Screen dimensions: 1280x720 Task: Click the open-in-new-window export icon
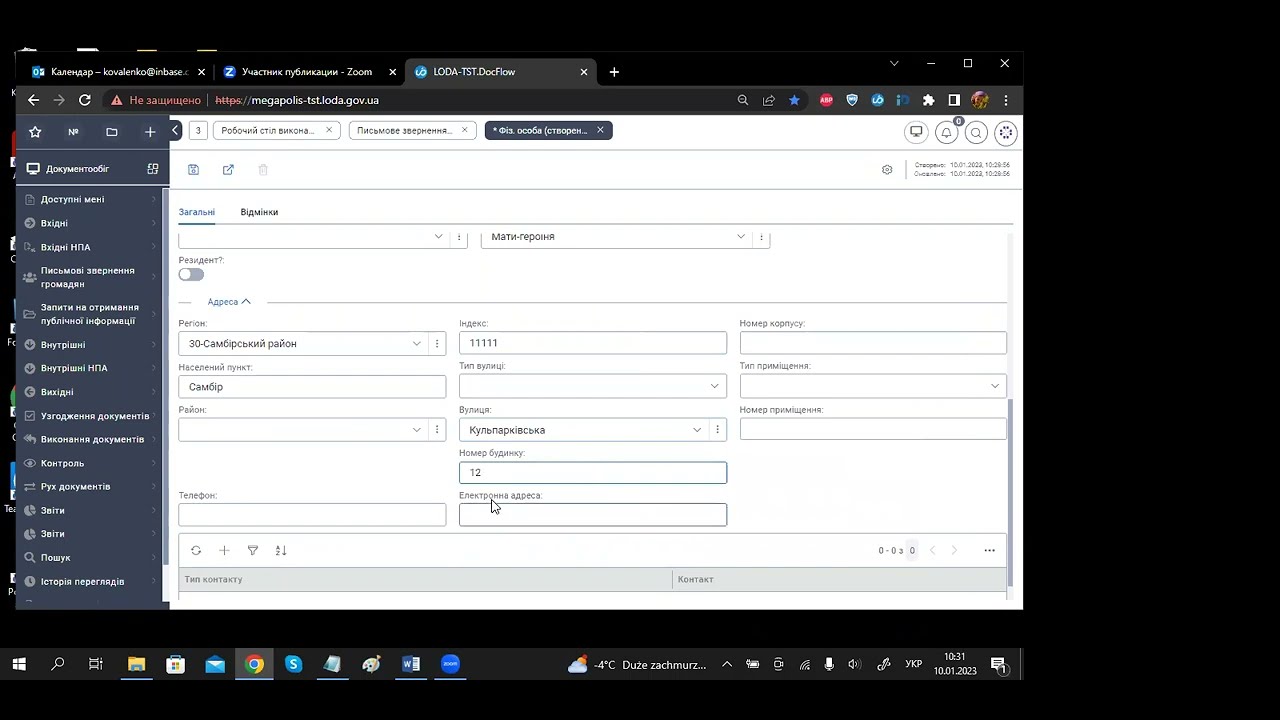228,170
